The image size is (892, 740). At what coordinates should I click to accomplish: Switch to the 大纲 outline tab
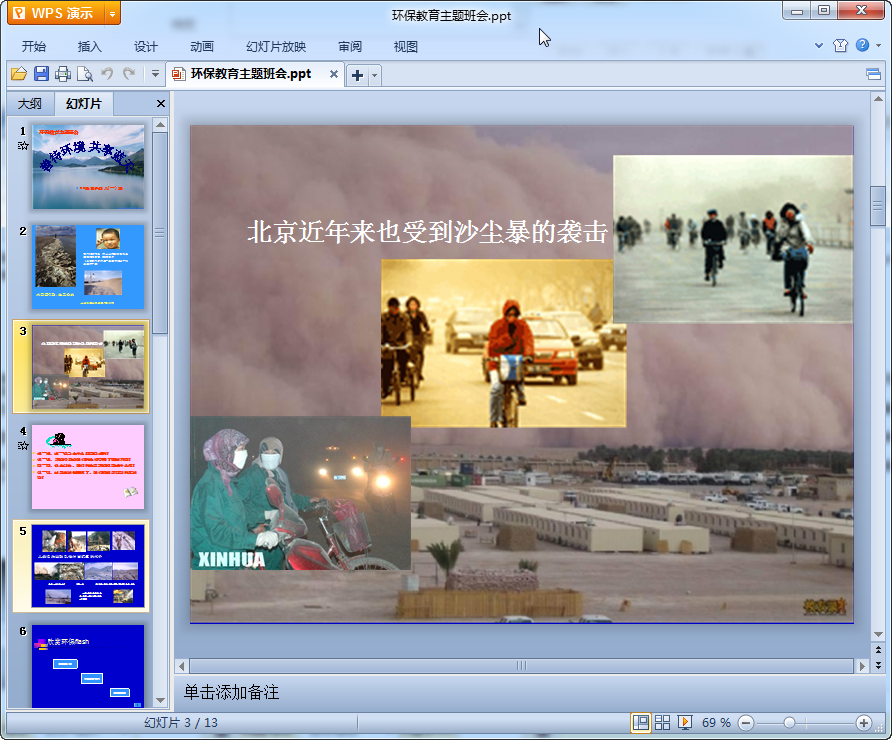30,103
